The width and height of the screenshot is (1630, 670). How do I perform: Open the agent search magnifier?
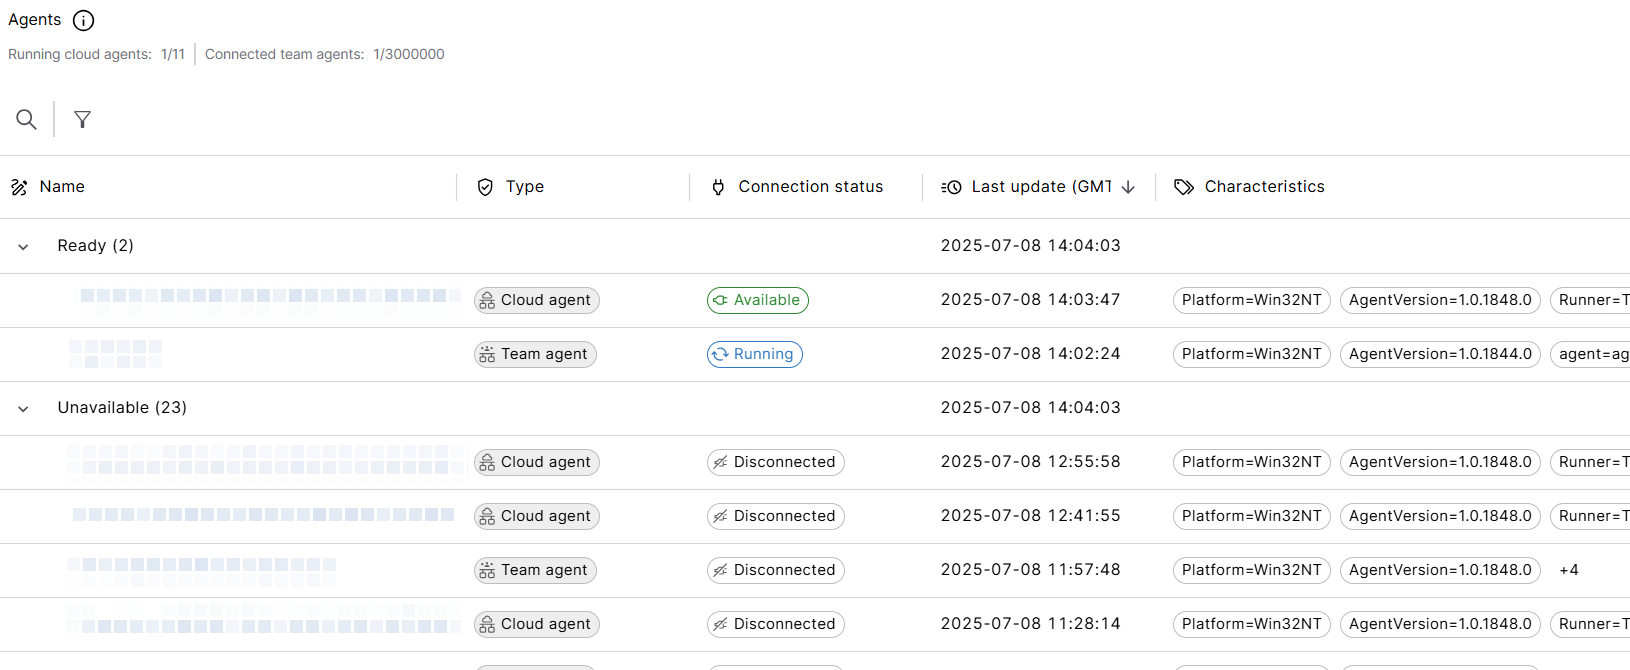point(27,120)
